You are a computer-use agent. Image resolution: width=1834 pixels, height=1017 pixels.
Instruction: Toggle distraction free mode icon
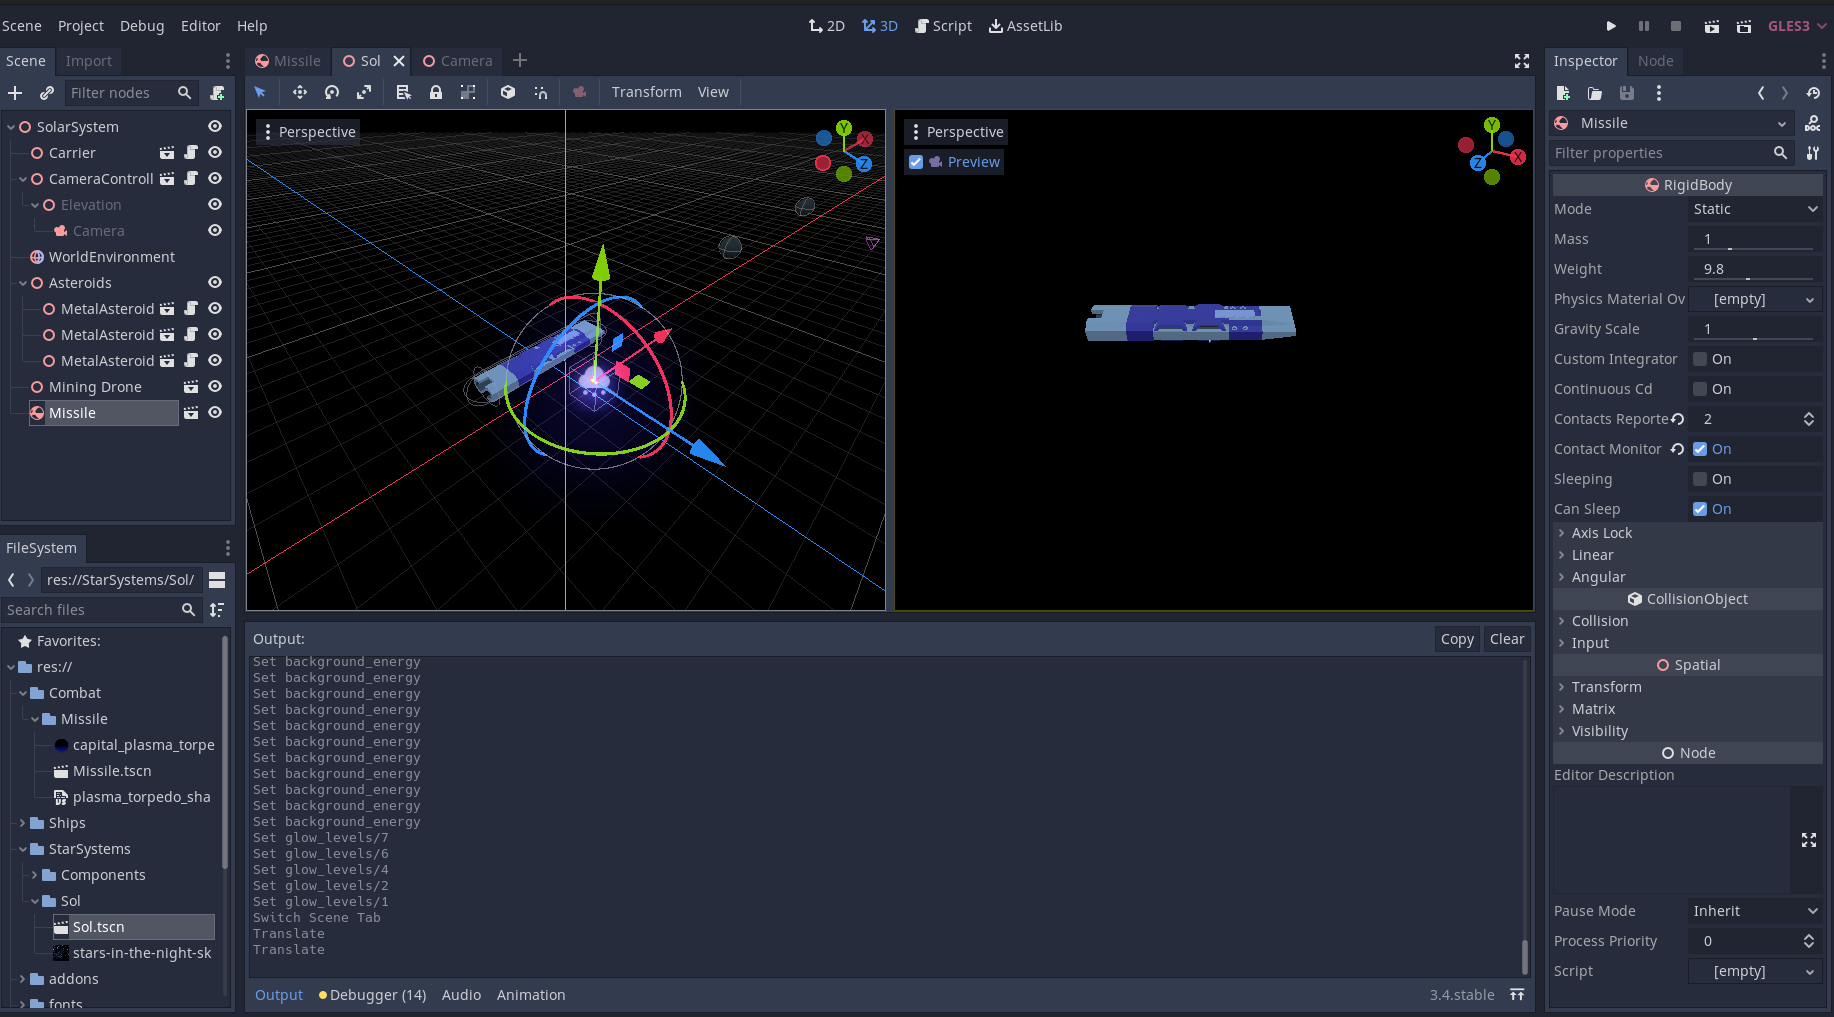1522,61
